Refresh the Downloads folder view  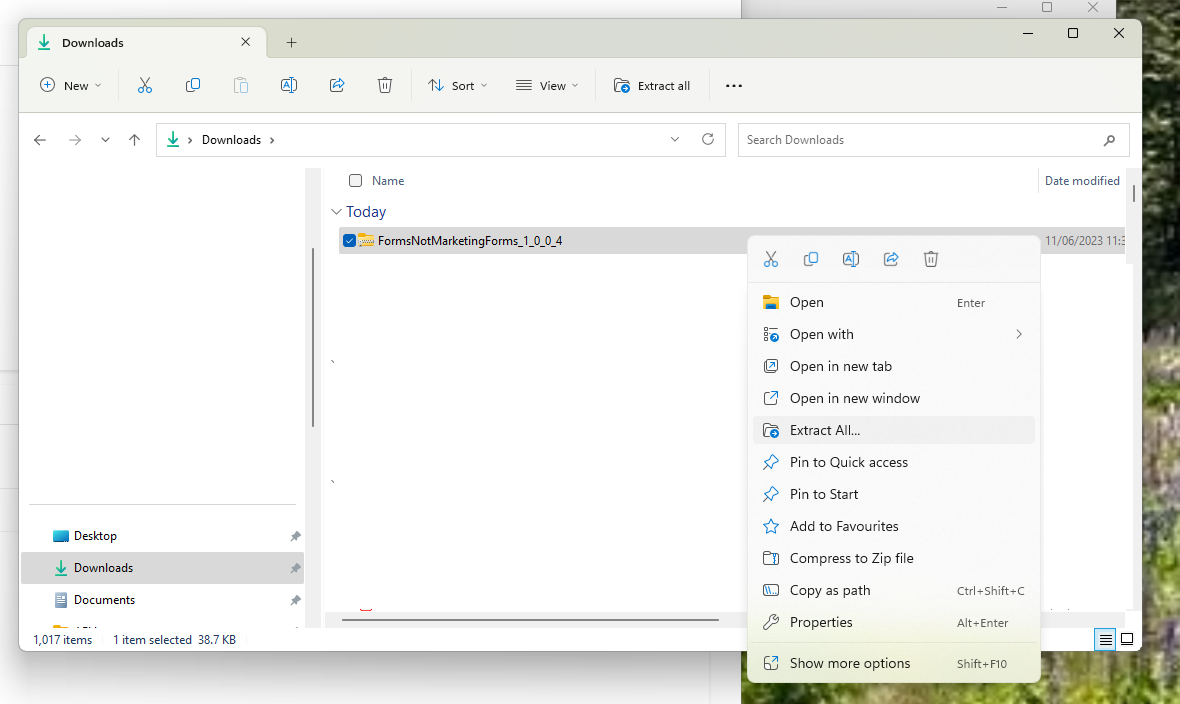pos(707,139)
